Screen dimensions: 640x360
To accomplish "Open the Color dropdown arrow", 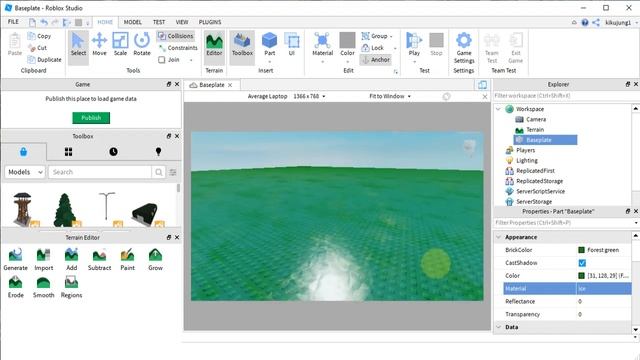I will [347, 62].
